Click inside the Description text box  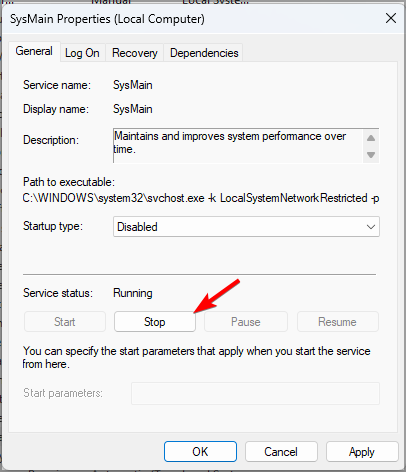click(x=238, y=145)
